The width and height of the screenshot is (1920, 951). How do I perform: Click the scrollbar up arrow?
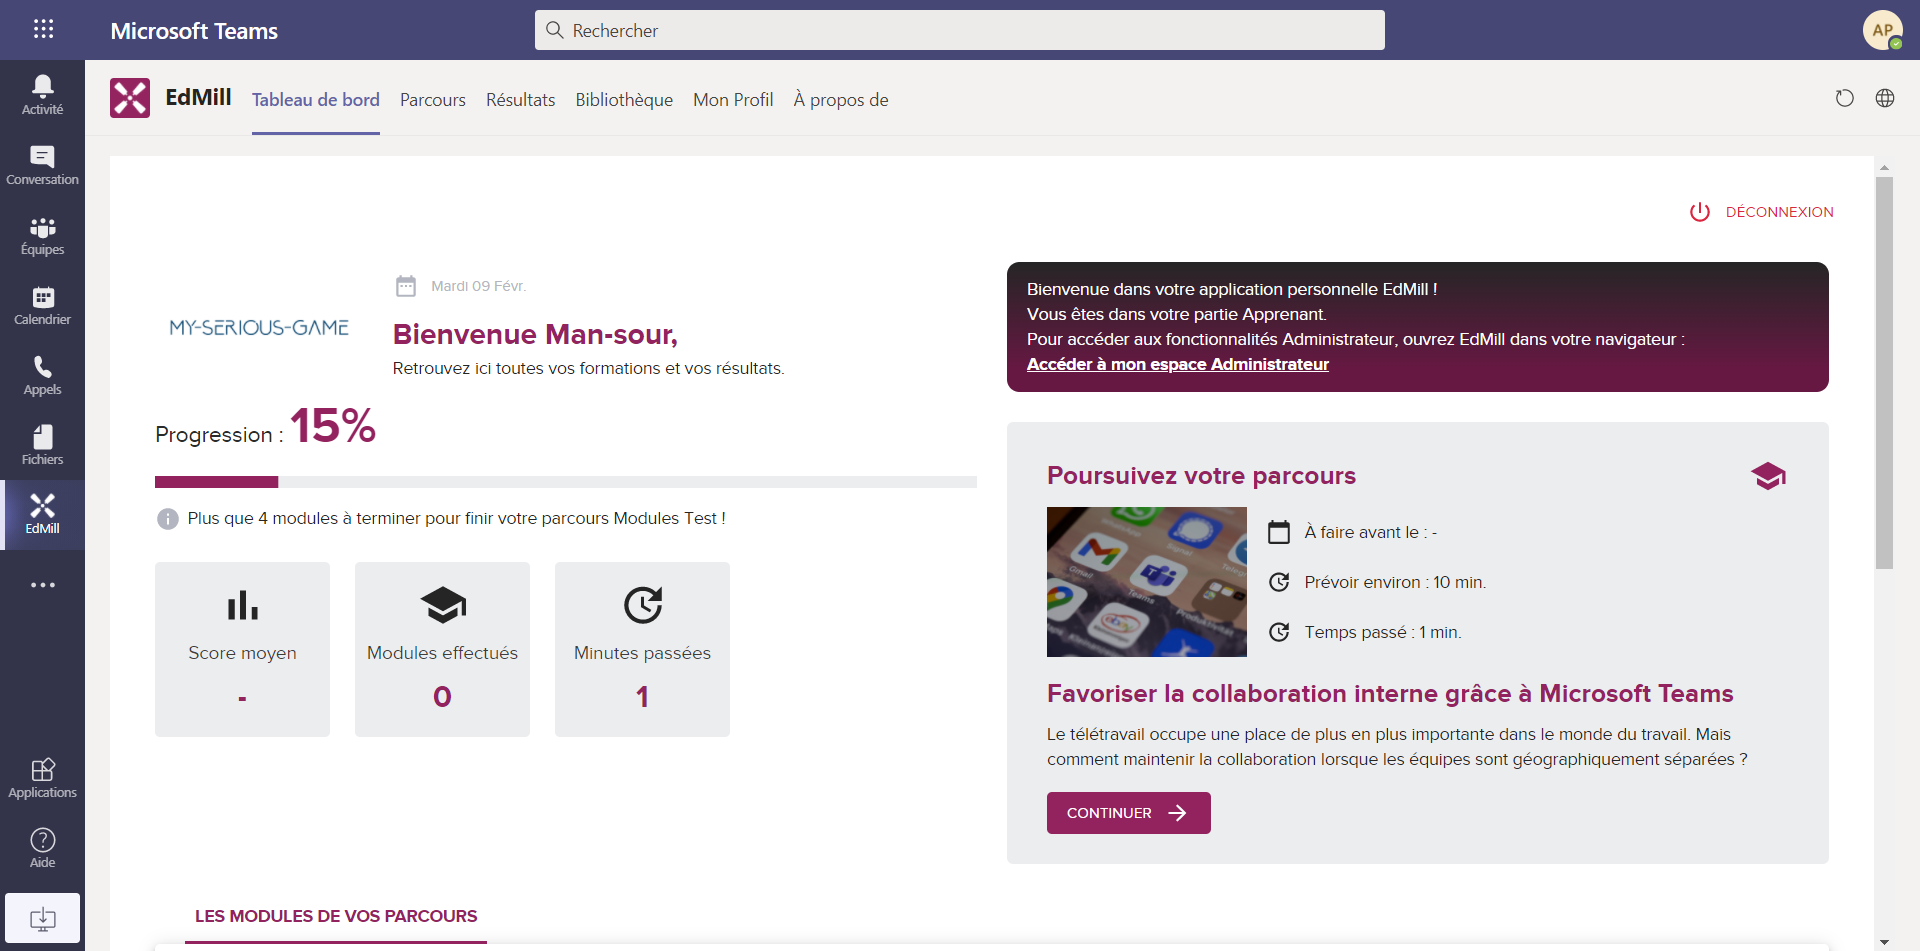[1884, 167]
